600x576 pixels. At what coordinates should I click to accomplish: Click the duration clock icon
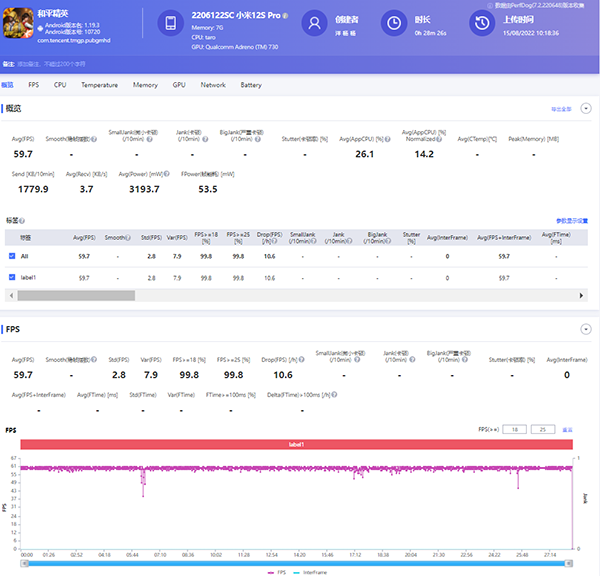click(396, 23)
